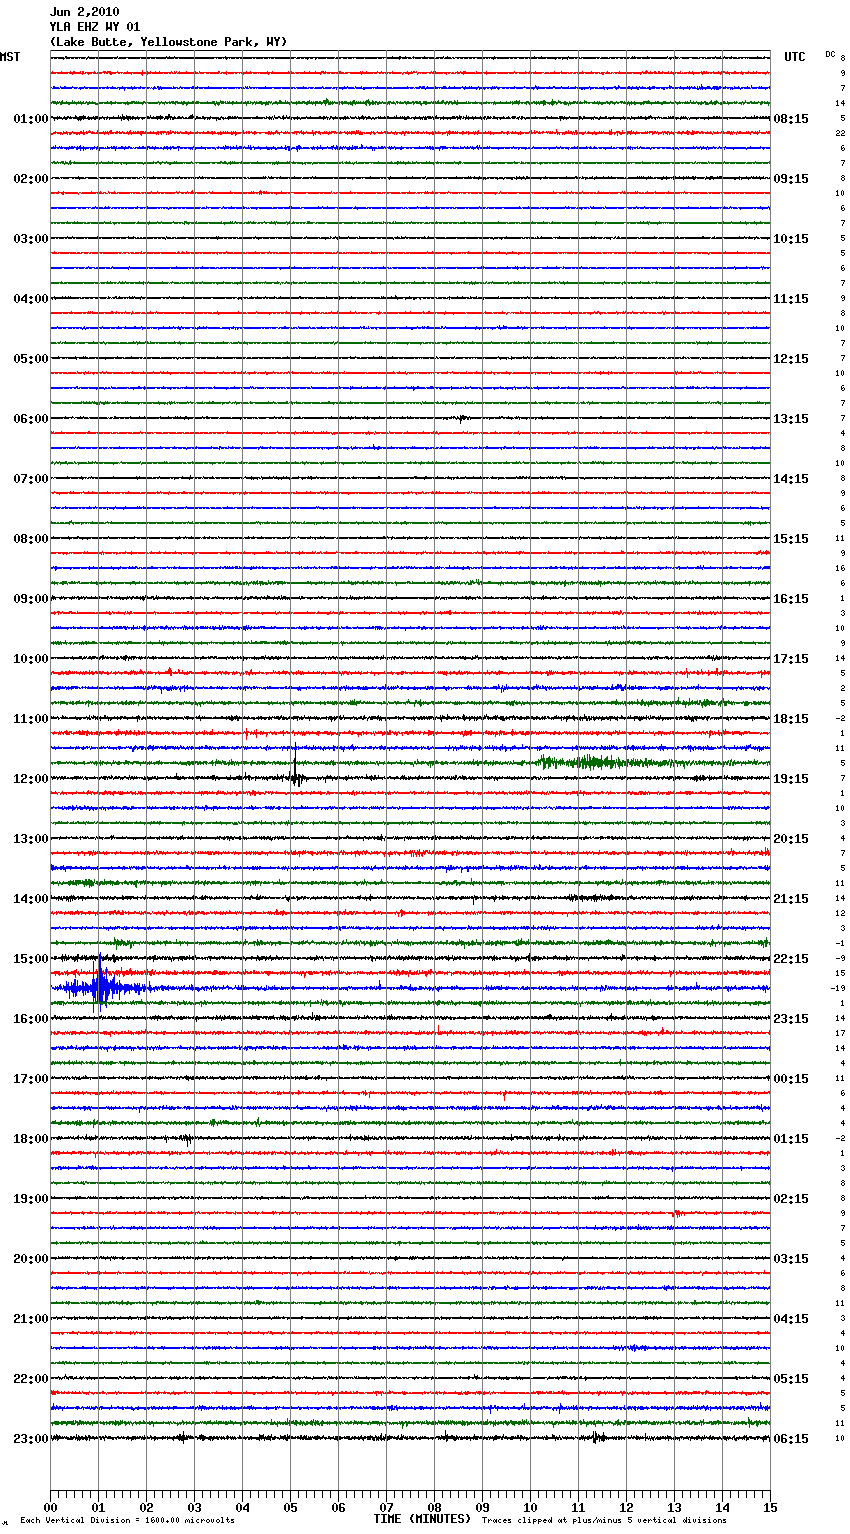Image resolution: width=850 pixels, height=1534 pixels.
Task: Select the MST time label "20:00"
Action: pyautogui.click(x=30, y=1259)
